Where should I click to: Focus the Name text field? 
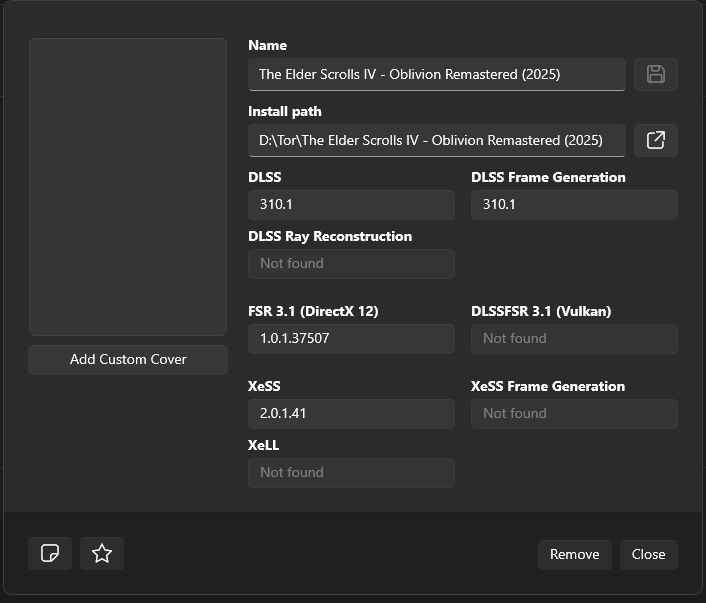tap(437, 74)
